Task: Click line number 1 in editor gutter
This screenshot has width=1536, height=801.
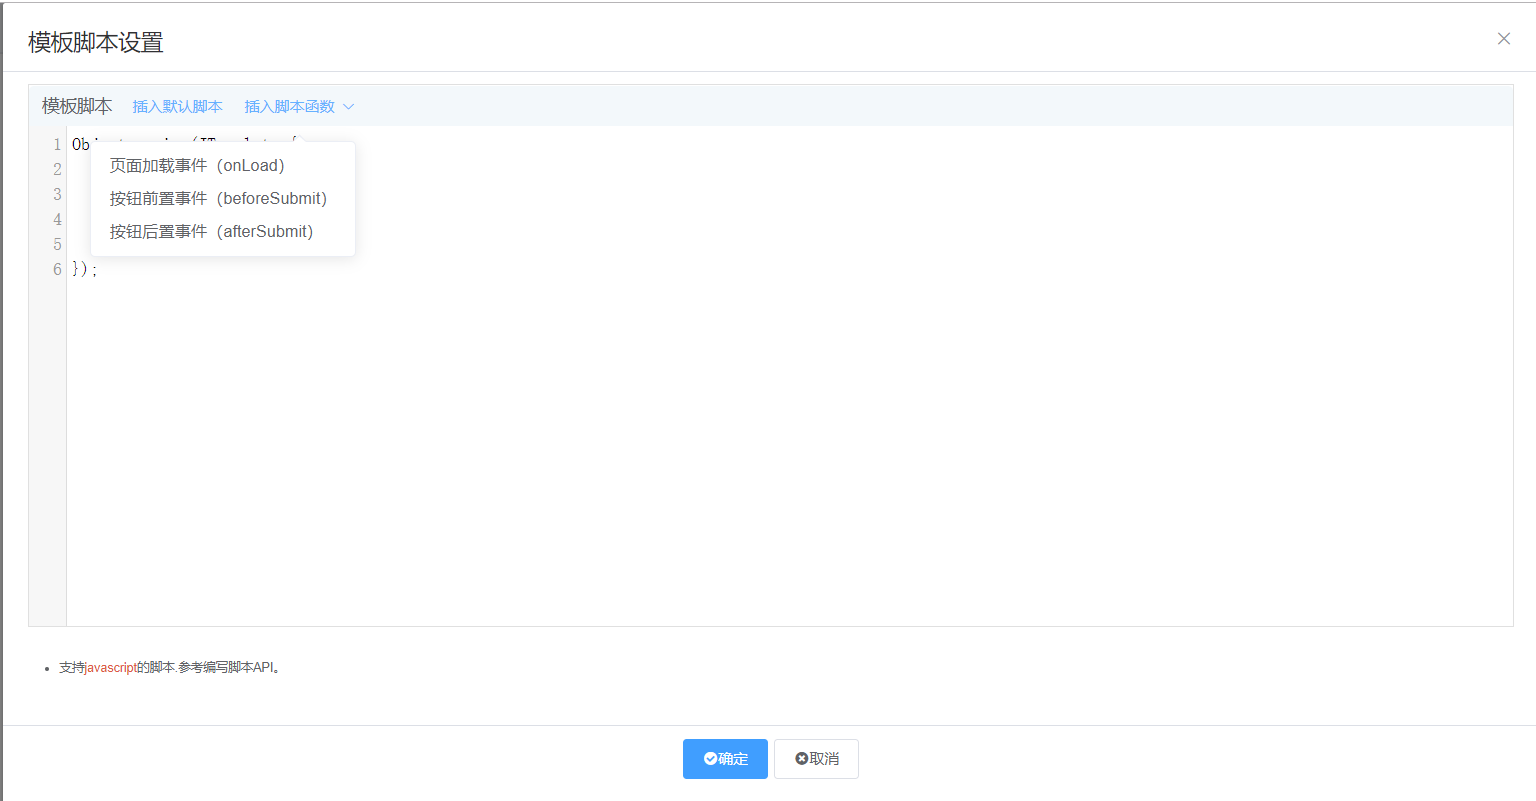Action: 57,145
